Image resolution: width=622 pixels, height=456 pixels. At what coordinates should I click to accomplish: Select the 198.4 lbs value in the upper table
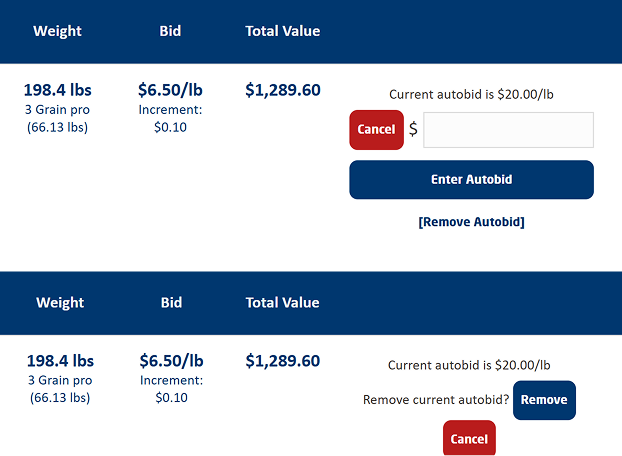click(x=58, y=90)
